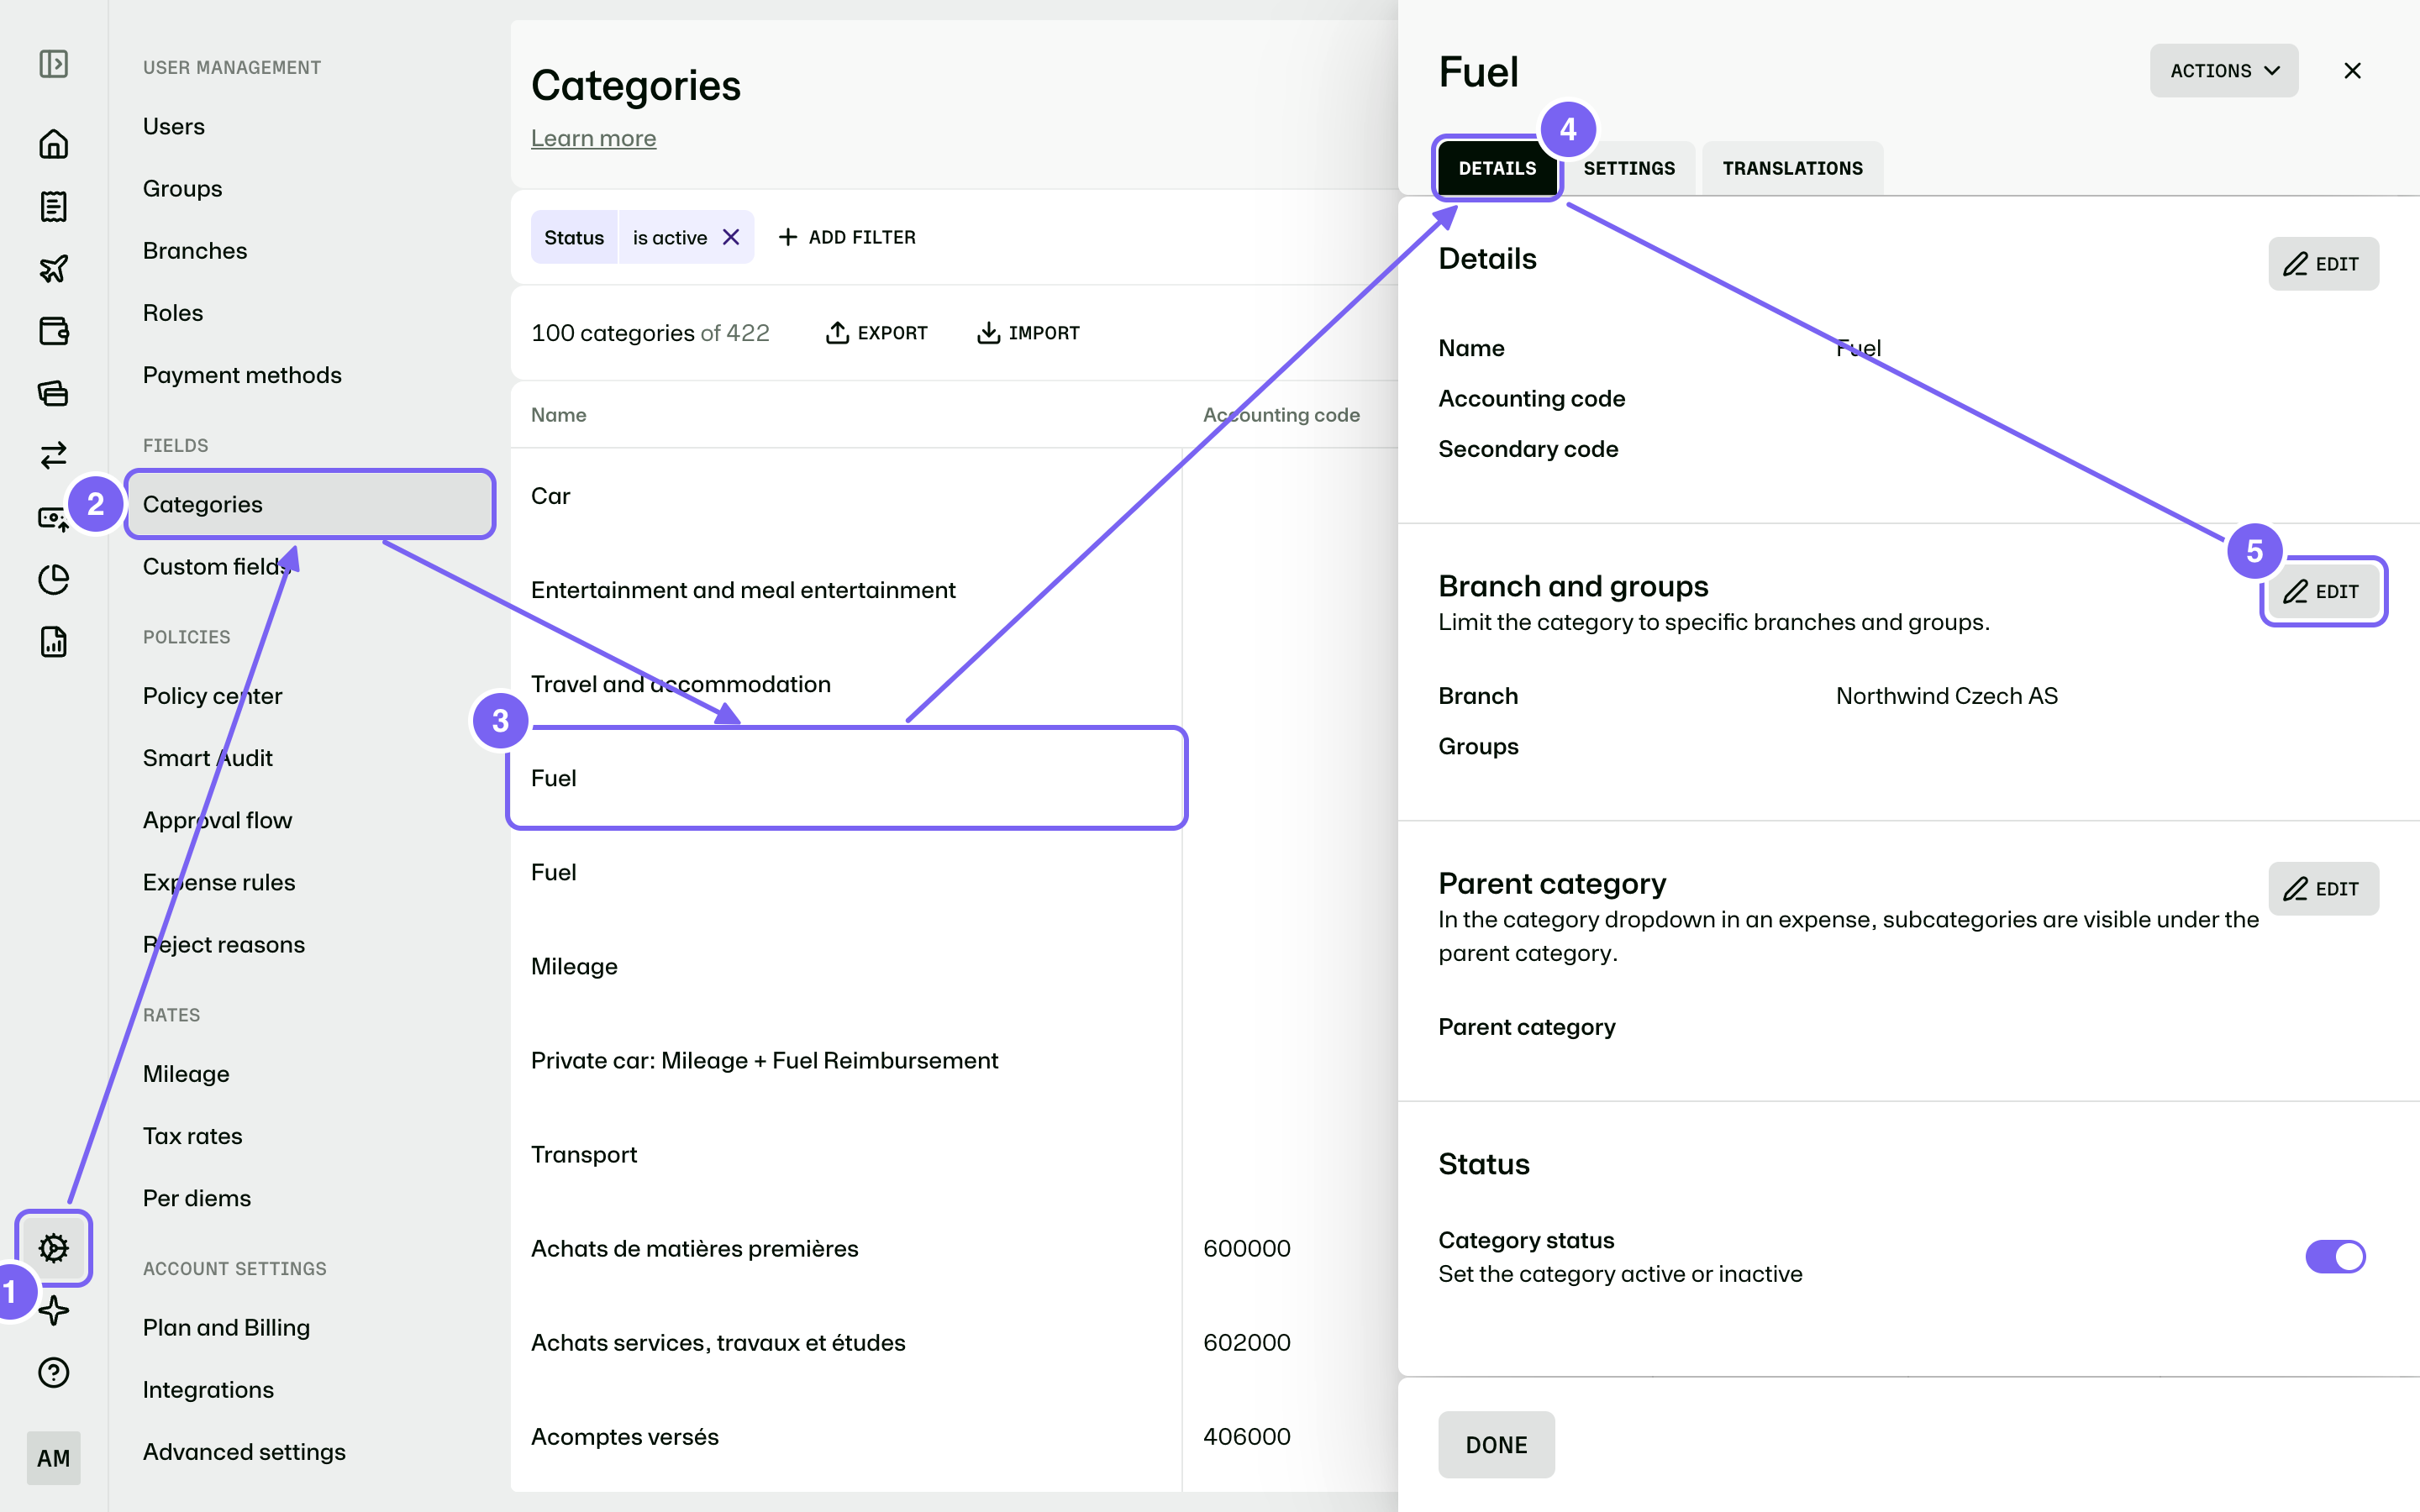Screen dimensions: 2420x1512
Task: Open the sparkle AI assistant icon
Action: pyautogui.click(x=53, y=1310)
